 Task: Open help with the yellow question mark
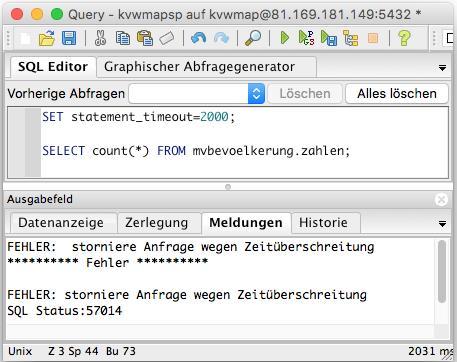click(404, 38)
